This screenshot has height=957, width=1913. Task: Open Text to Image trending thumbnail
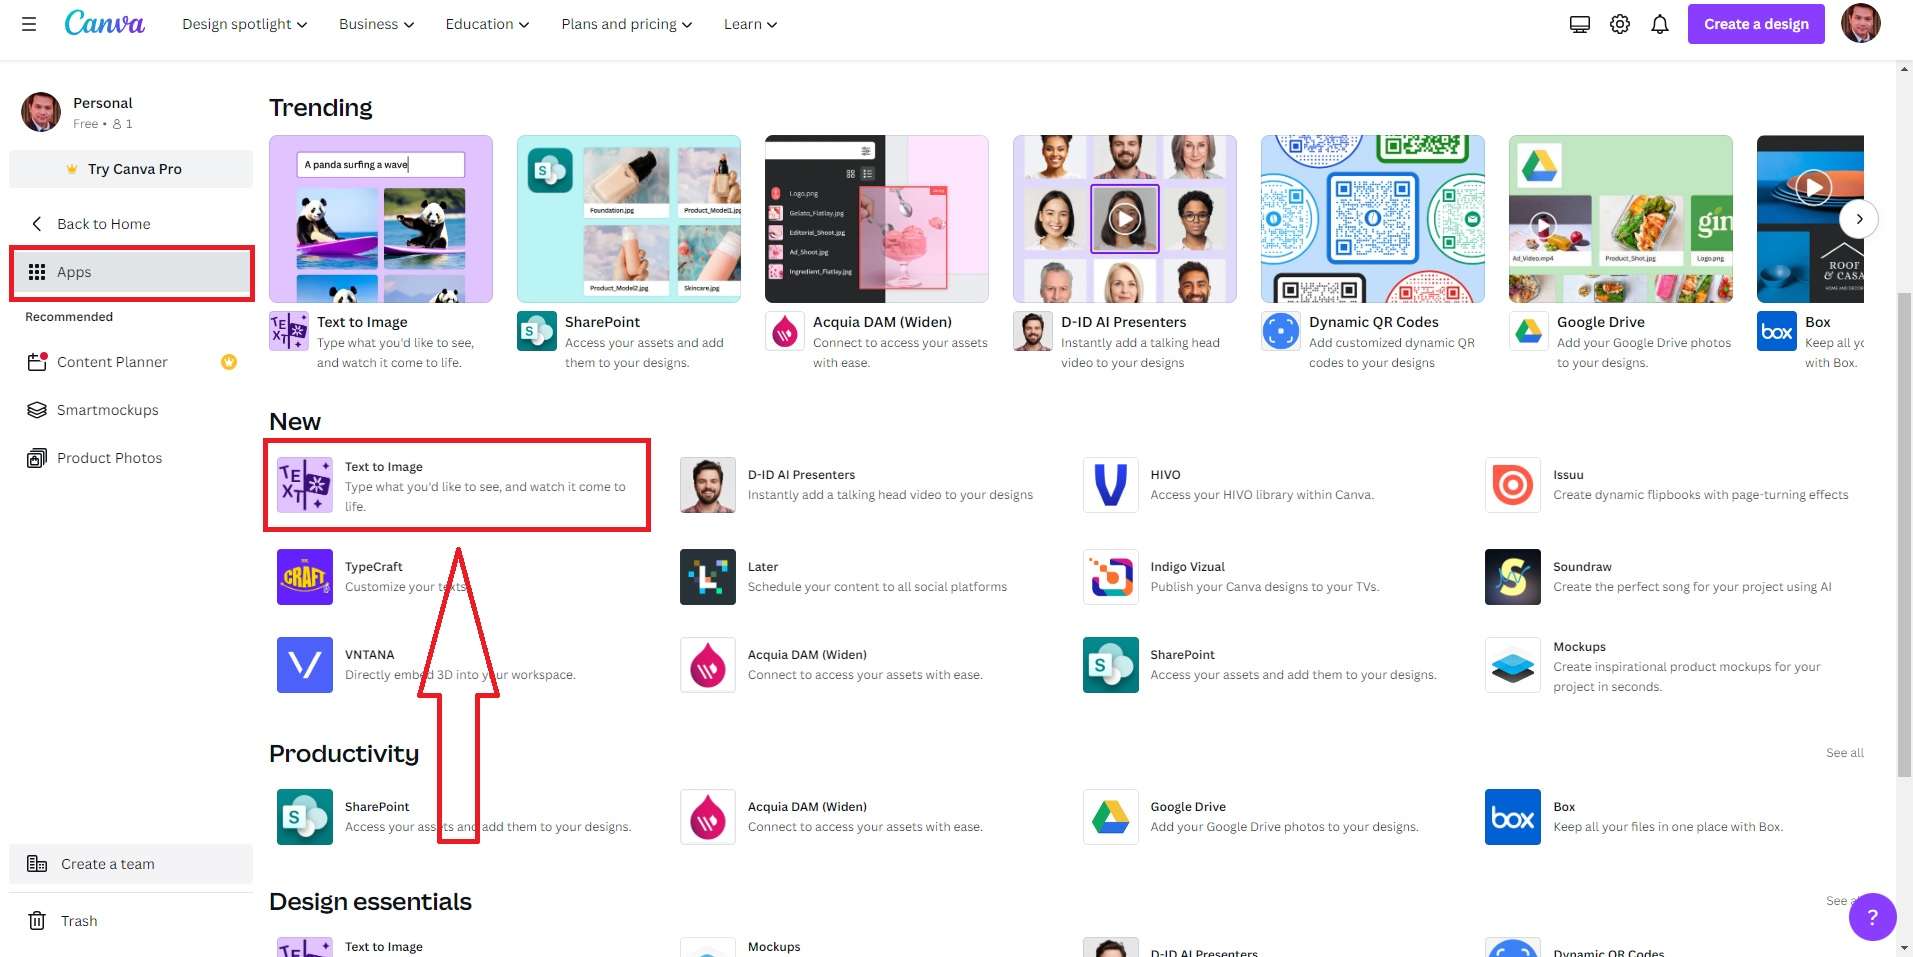click(381, 219)
